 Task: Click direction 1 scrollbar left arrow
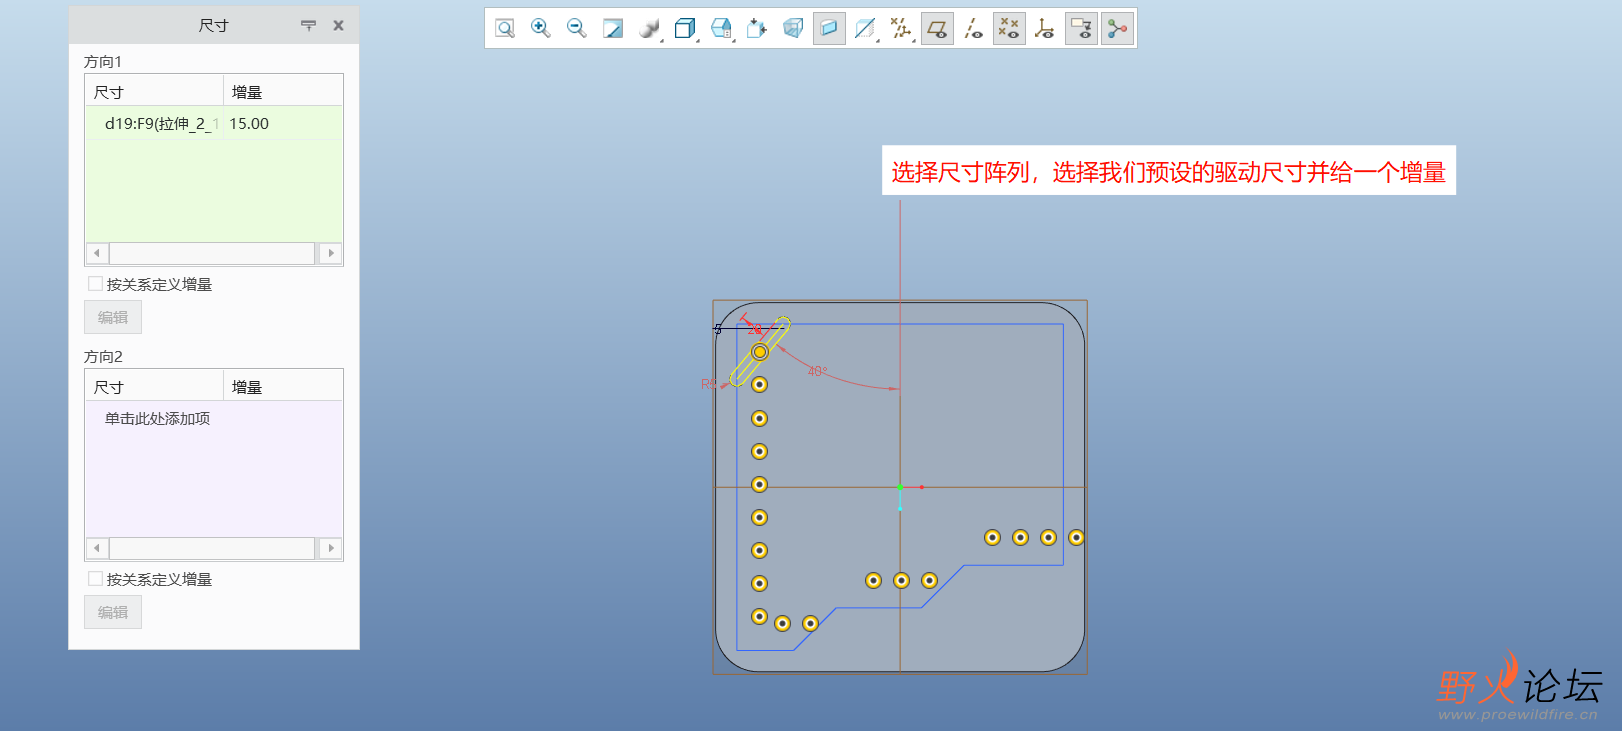coord(97,253)
